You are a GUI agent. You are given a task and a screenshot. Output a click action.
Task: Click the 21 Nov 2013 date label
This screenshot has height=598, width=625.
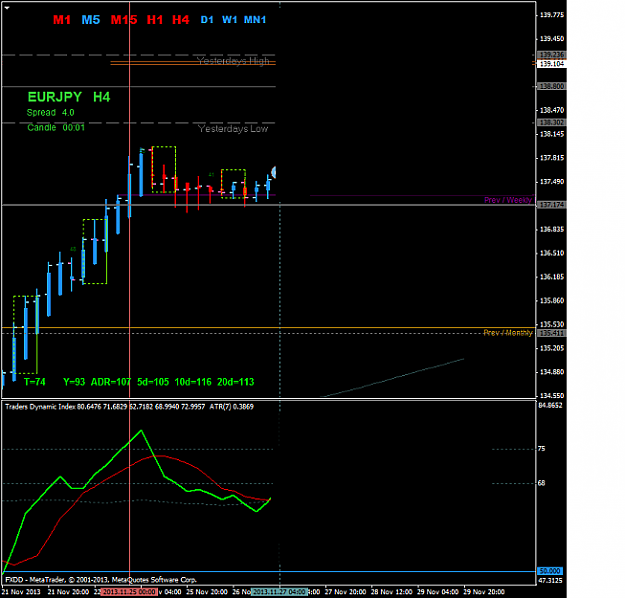[21, 592]
